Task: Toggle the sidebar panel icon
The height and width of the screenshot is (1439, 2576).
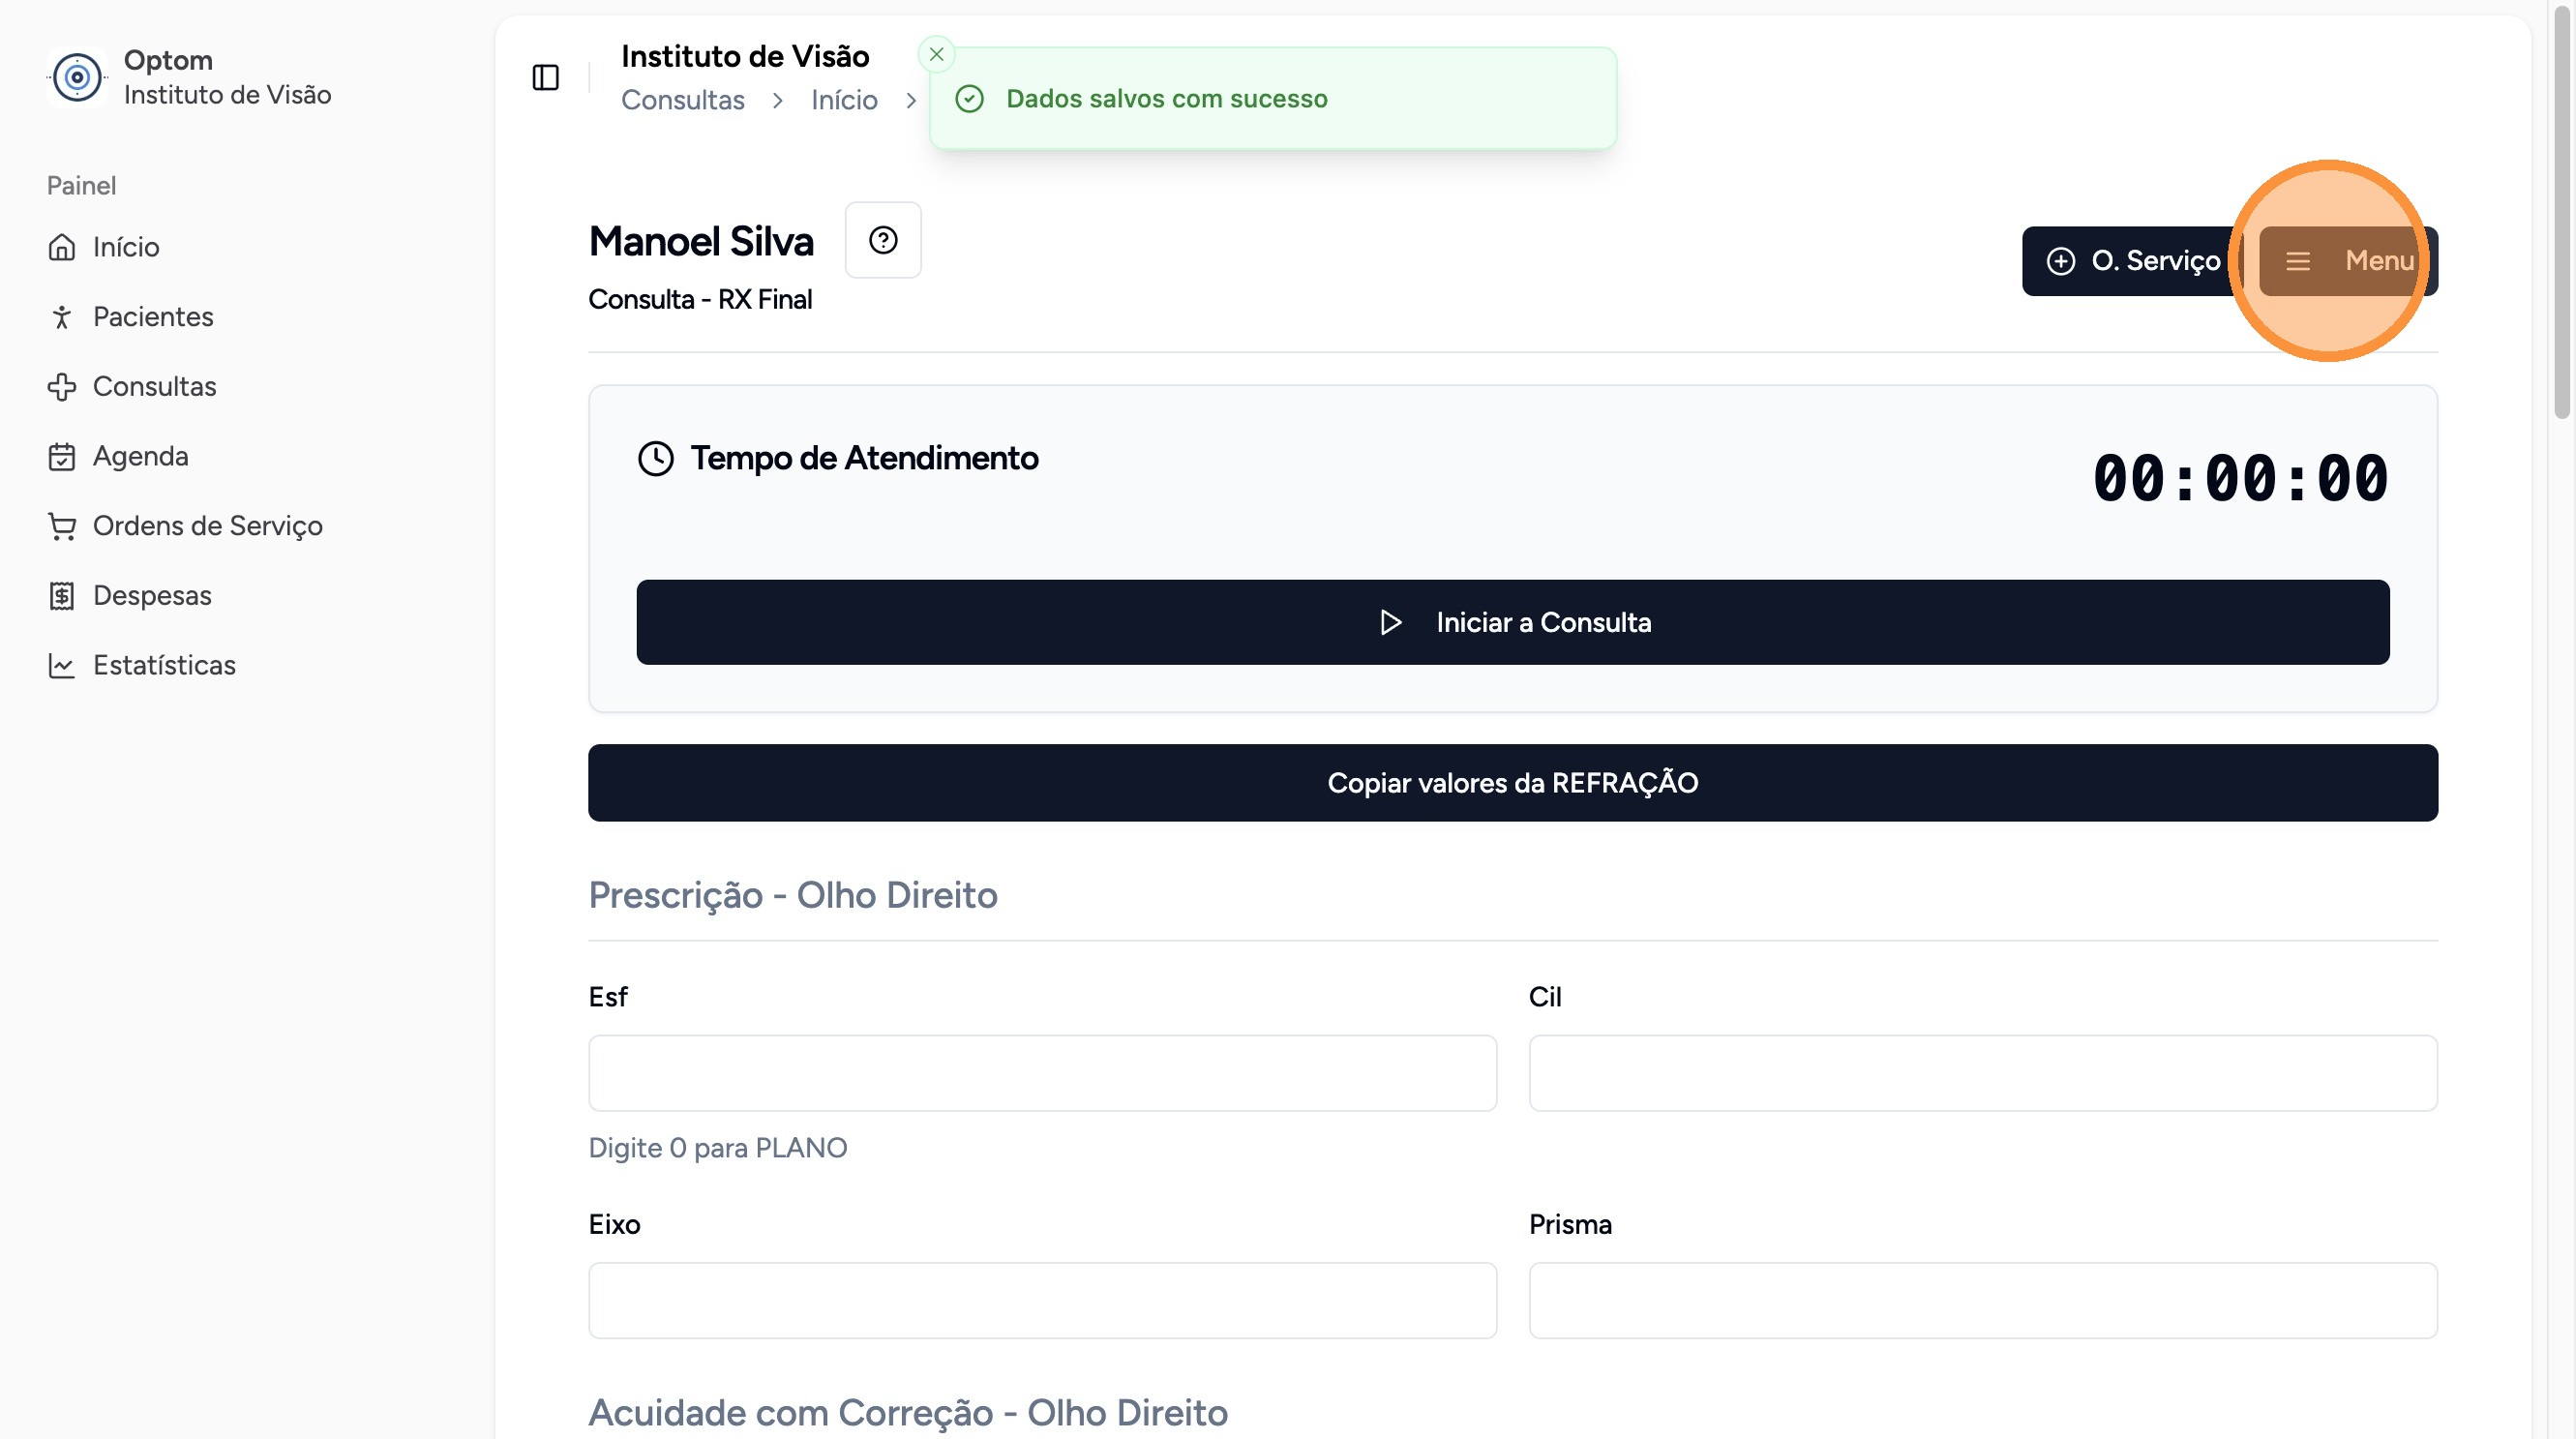Action: (x=545, y=77)
